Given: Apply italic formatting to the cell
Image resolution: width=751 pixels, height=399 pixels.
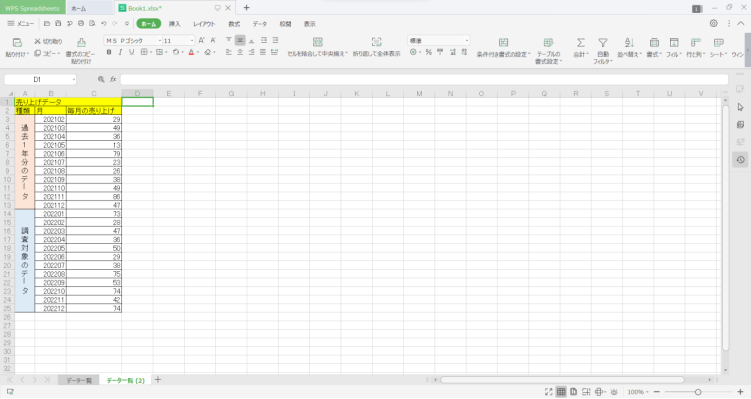Looking at the screenshot, I should (120, 52).
